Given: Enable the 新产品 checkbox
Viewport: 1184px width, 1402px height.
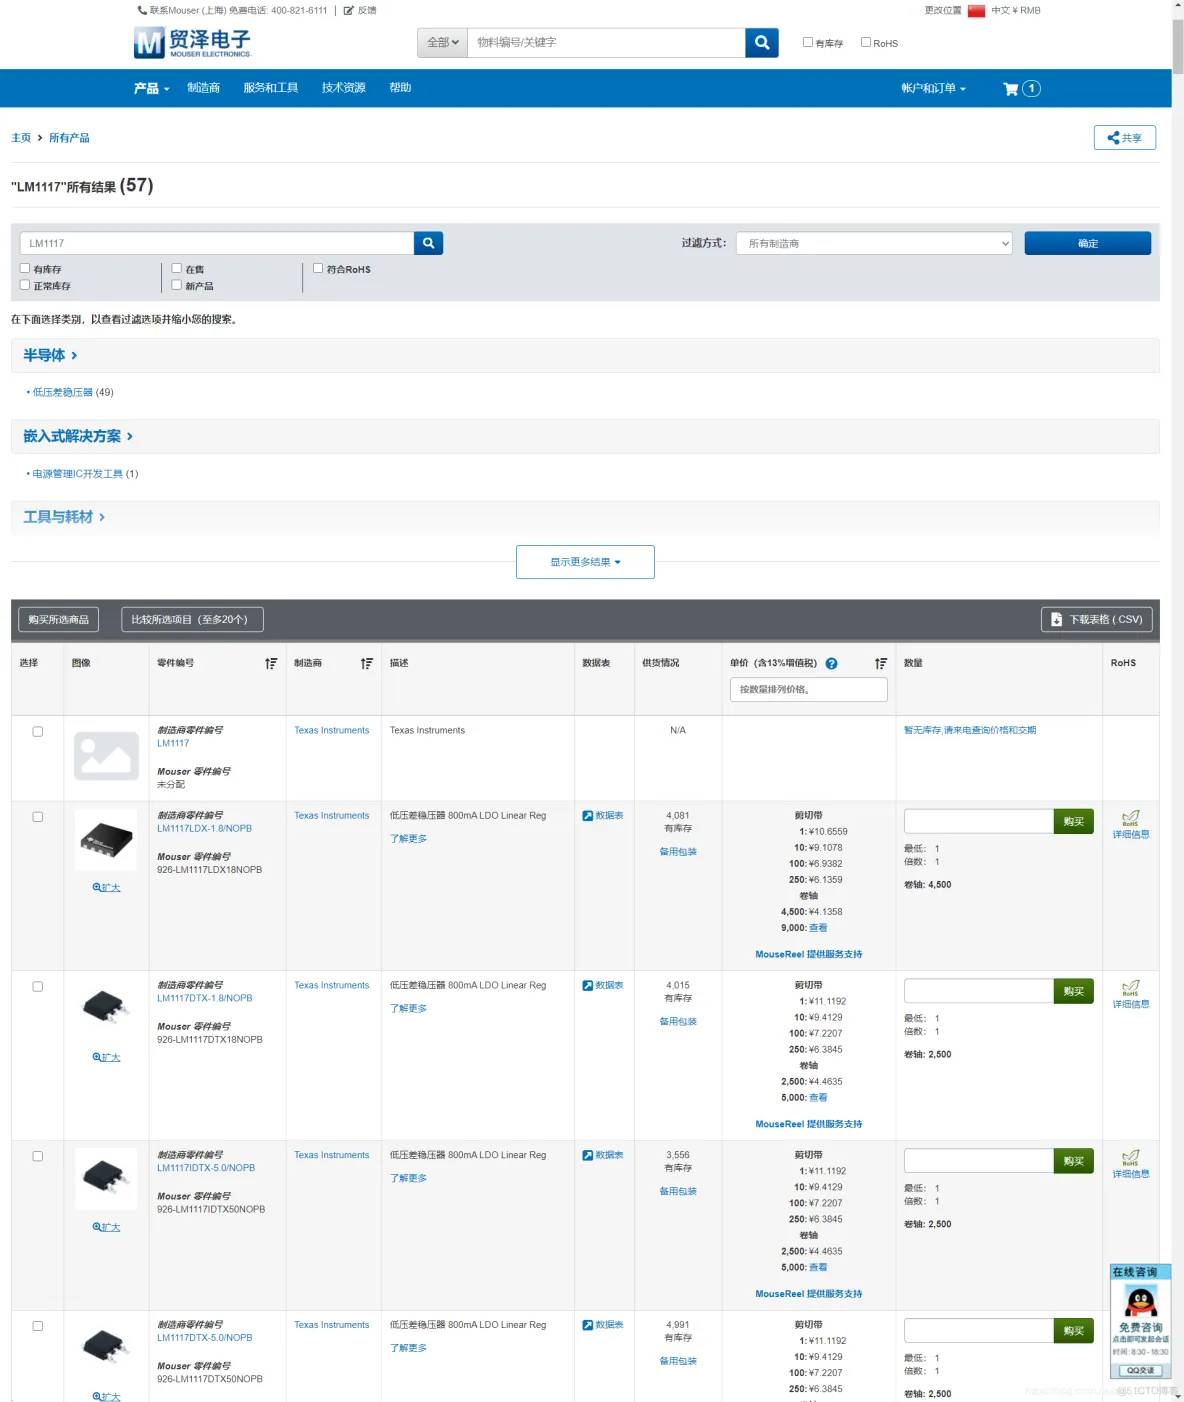Looking at the screenshot, I should click(177, 285).
